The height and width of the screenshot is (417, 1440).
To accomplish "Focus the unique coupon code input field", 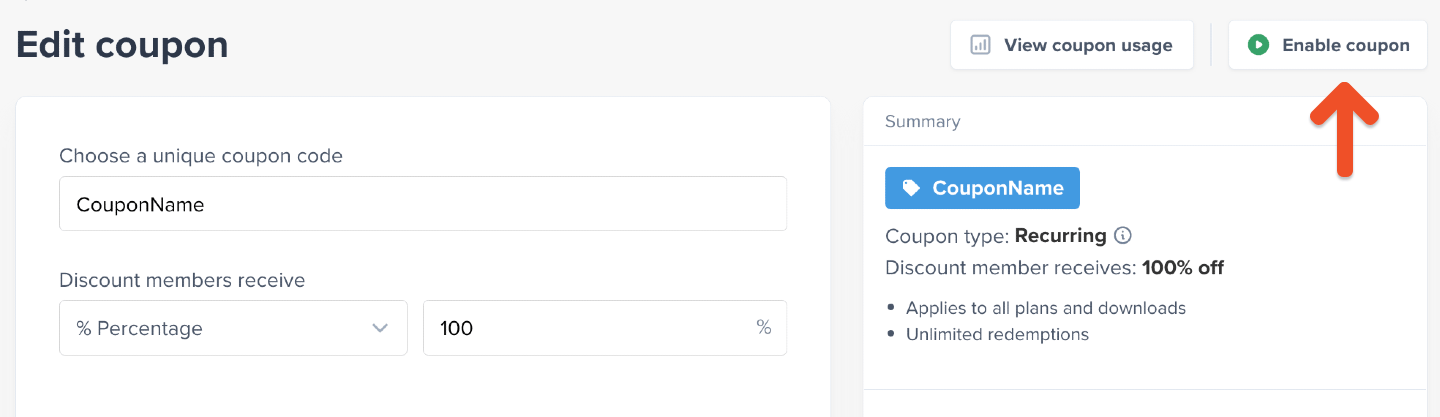I will click(422, 204).
